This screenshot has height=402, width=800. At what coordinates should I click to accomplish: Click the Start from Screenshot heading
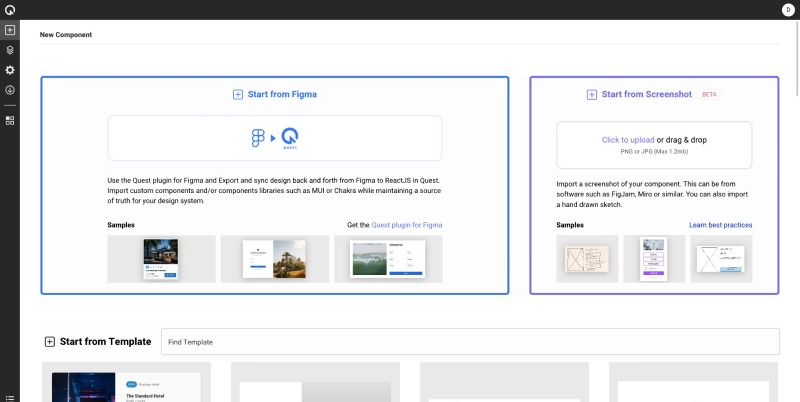[646, 94]
